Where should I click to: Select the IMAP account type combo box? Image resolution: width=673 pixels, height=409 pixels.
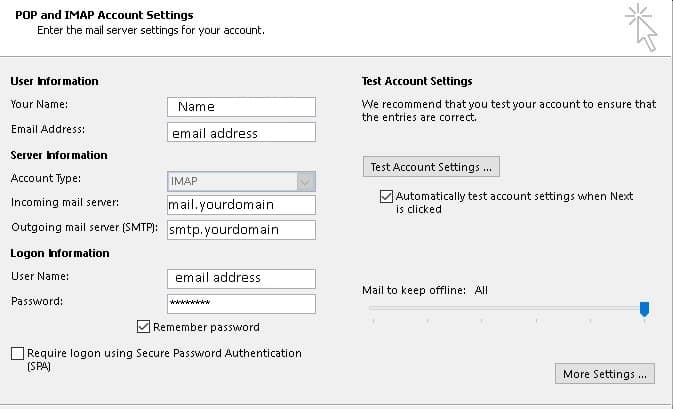(x=241, y=181)
